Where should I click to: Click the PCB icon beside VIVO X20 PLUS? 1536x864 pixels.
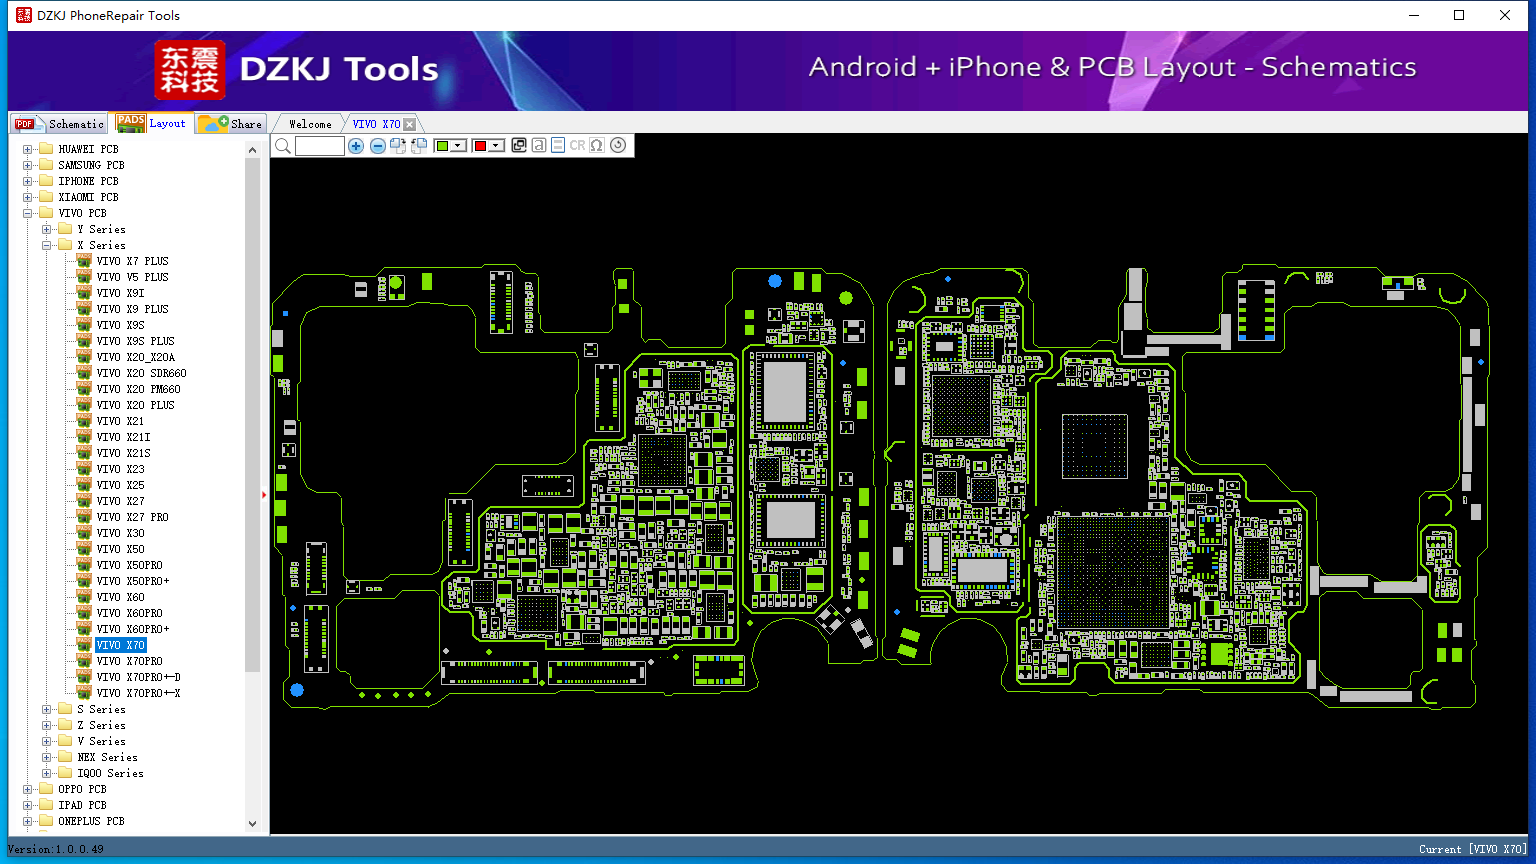pyautogui.click(x=84, y=405)
